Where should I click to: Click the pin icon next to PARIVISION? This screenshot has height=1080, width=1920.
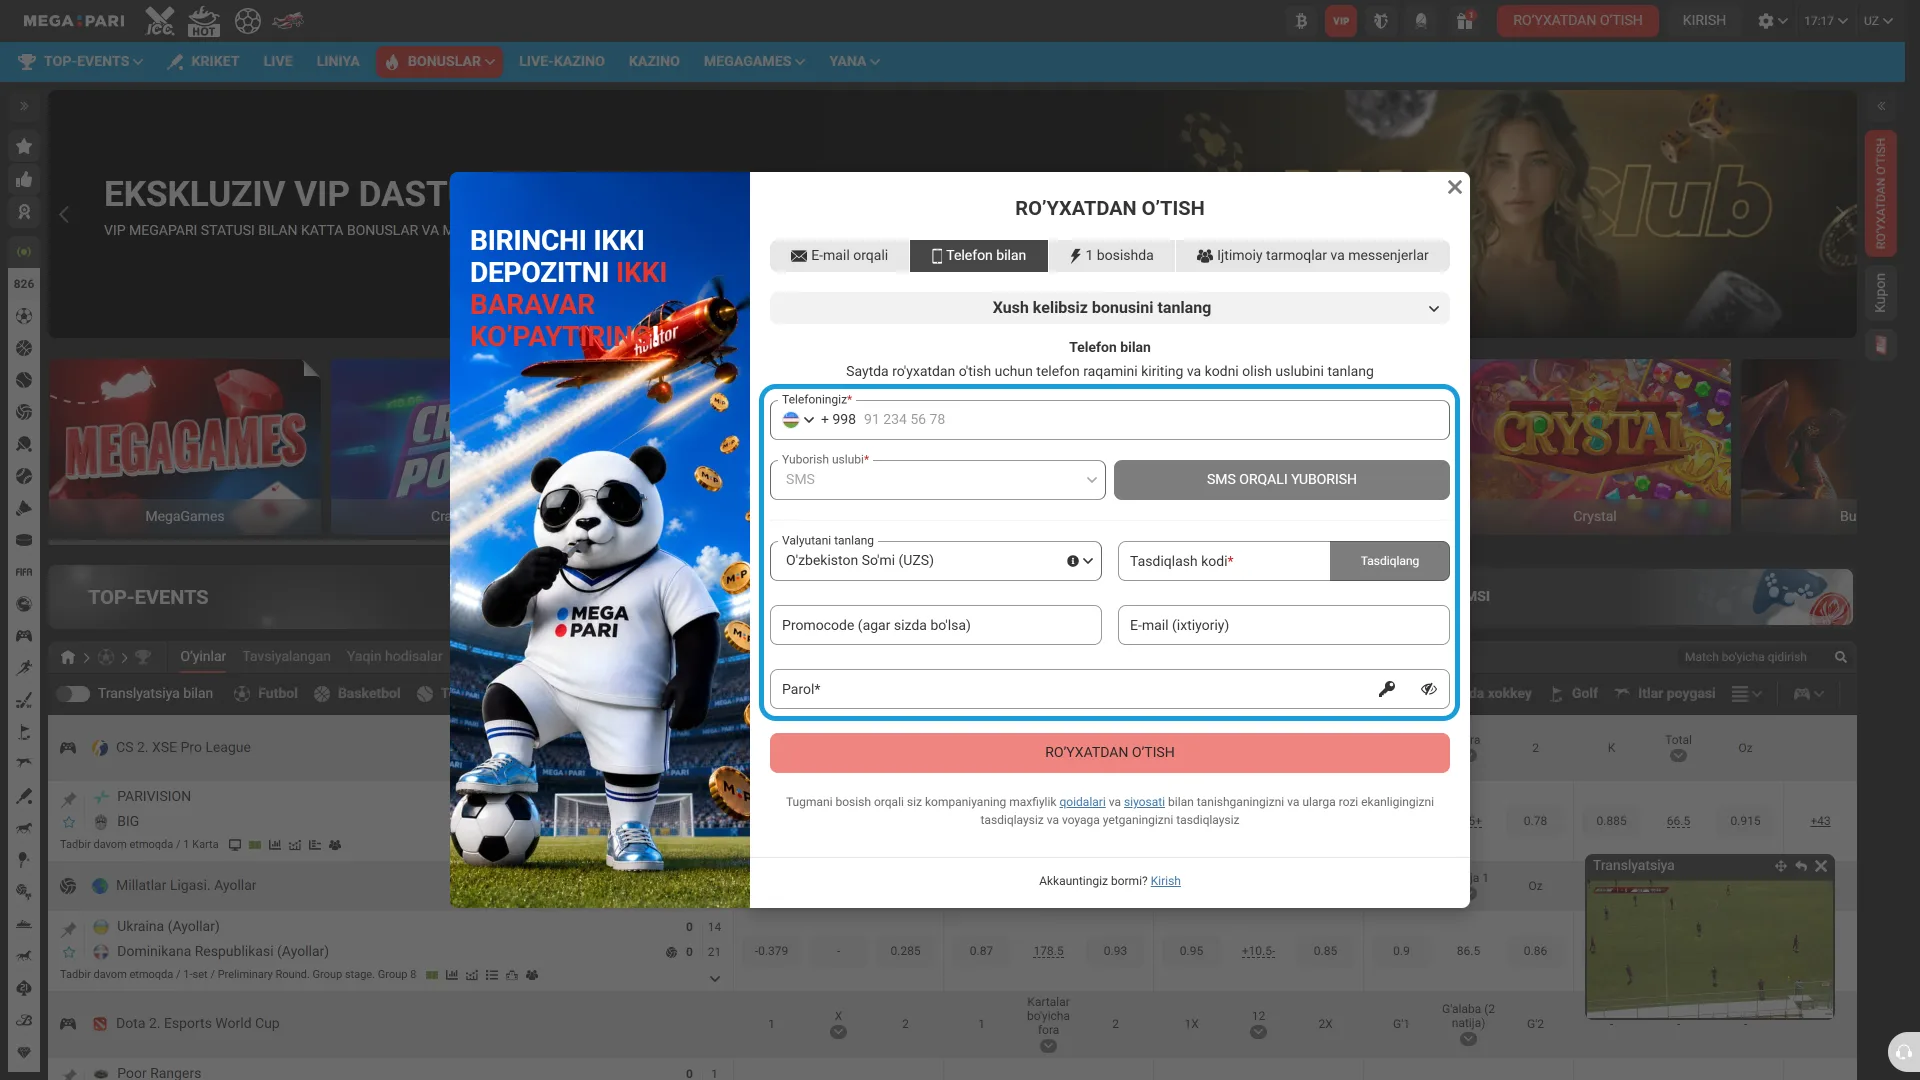69,798
